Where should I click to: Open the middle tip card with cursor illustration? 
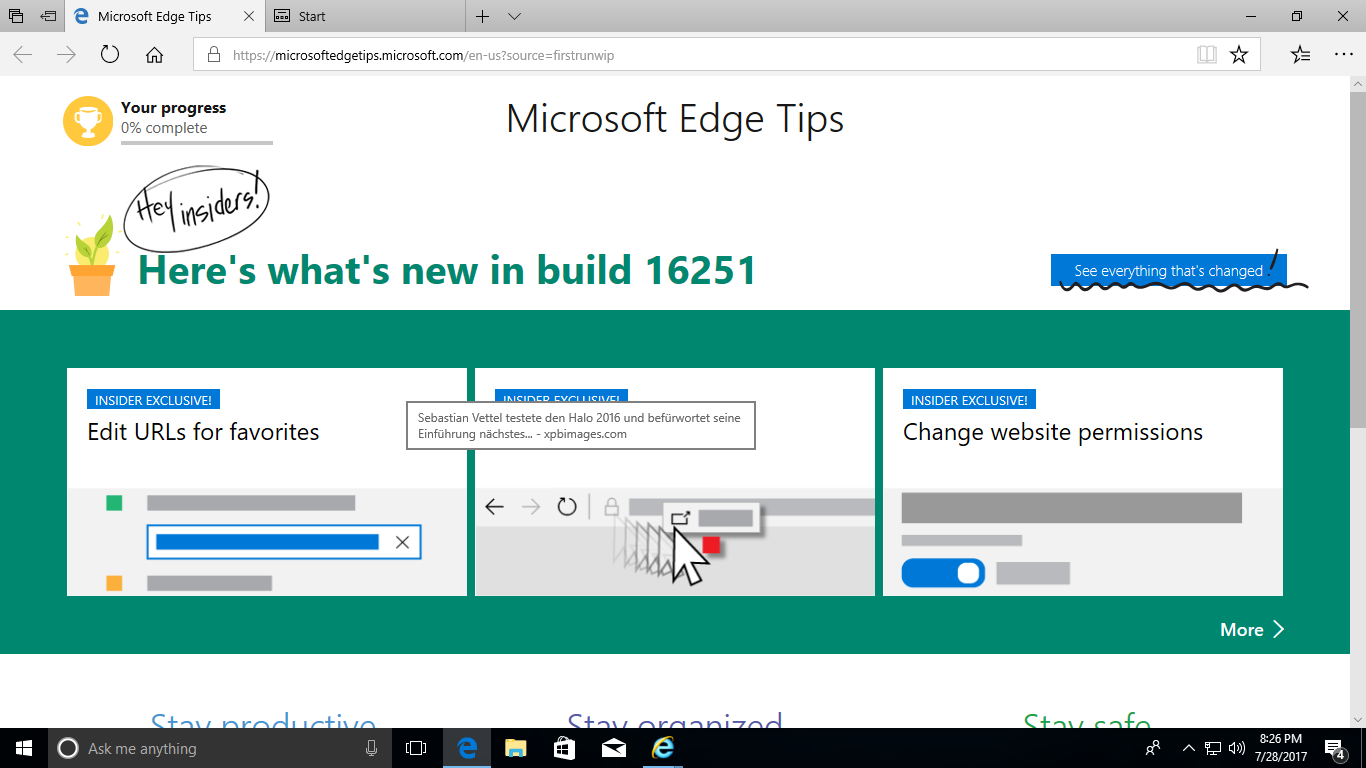tap(675, 482)
